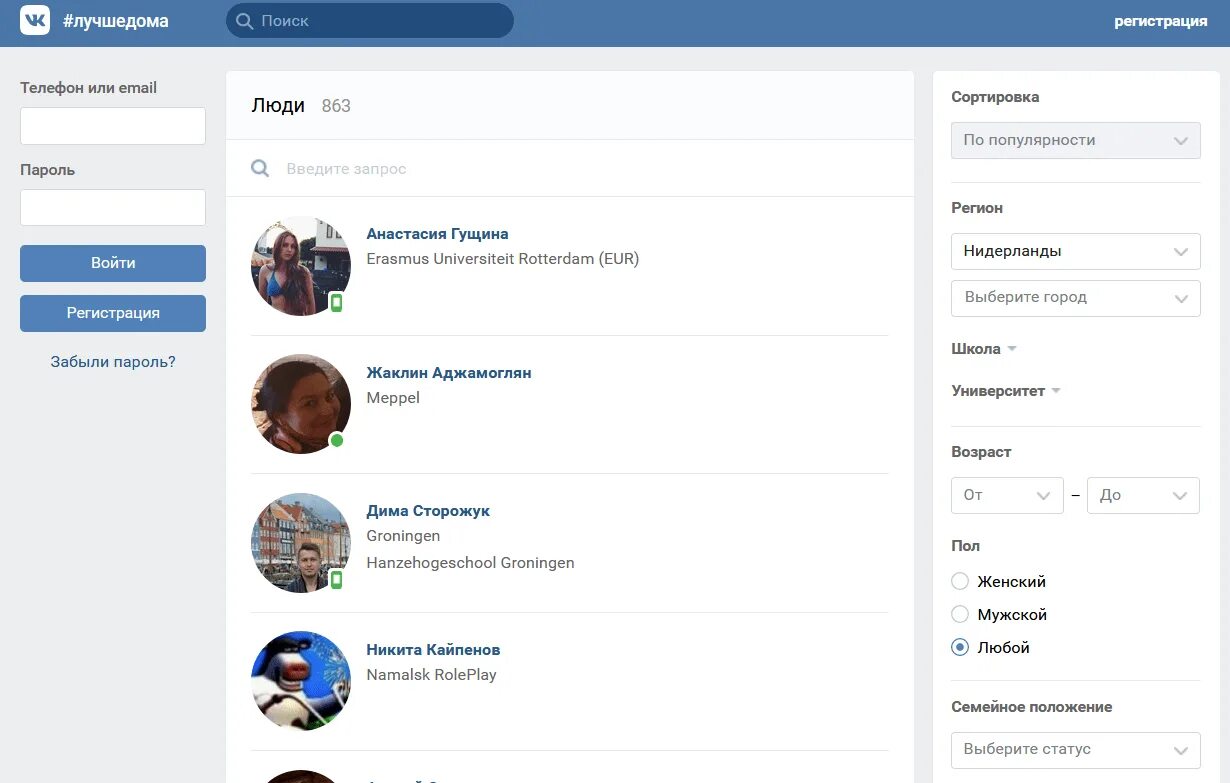Click the magnifier icon beside Введите запрос
The width and height of the screenshot is (1230, 783).
point(260,169)
